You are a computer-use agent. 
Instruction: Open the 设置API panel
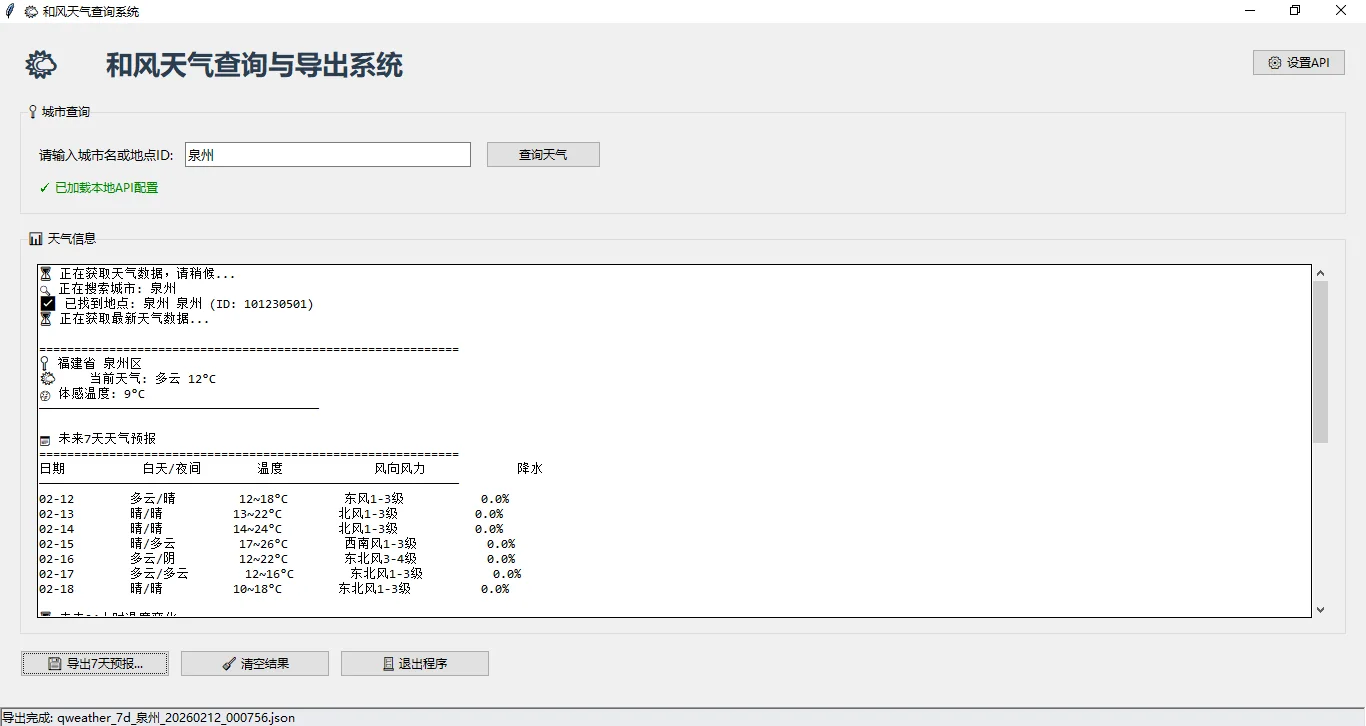1299,62
